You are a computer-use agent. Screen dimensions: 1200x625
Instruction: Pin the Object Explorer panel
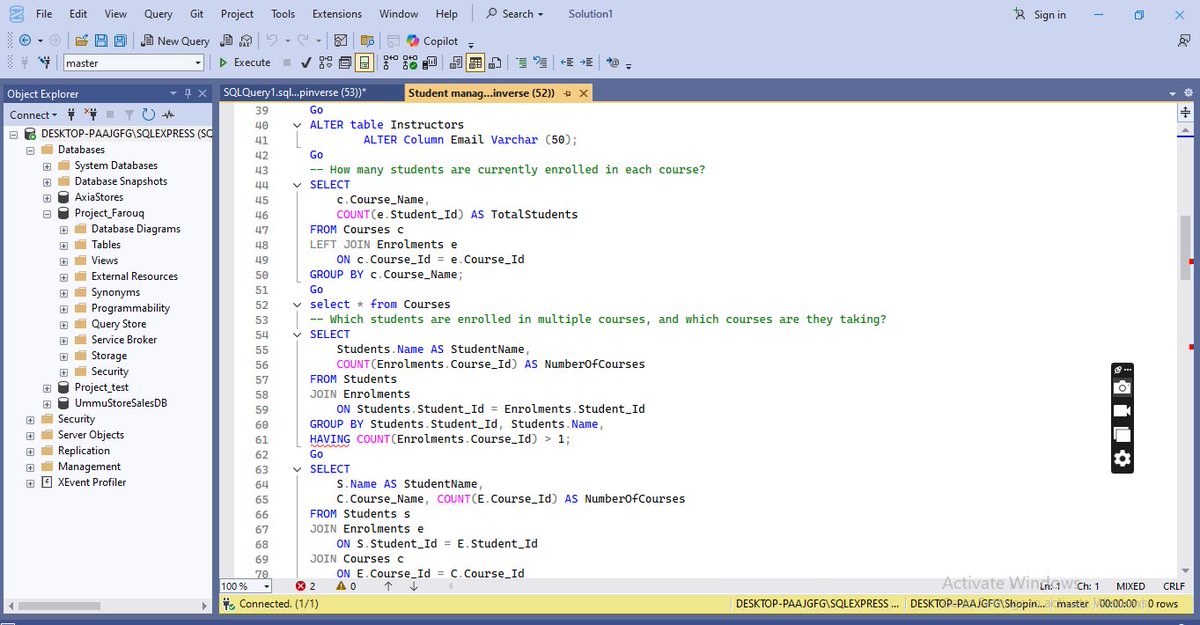(187, 93)
